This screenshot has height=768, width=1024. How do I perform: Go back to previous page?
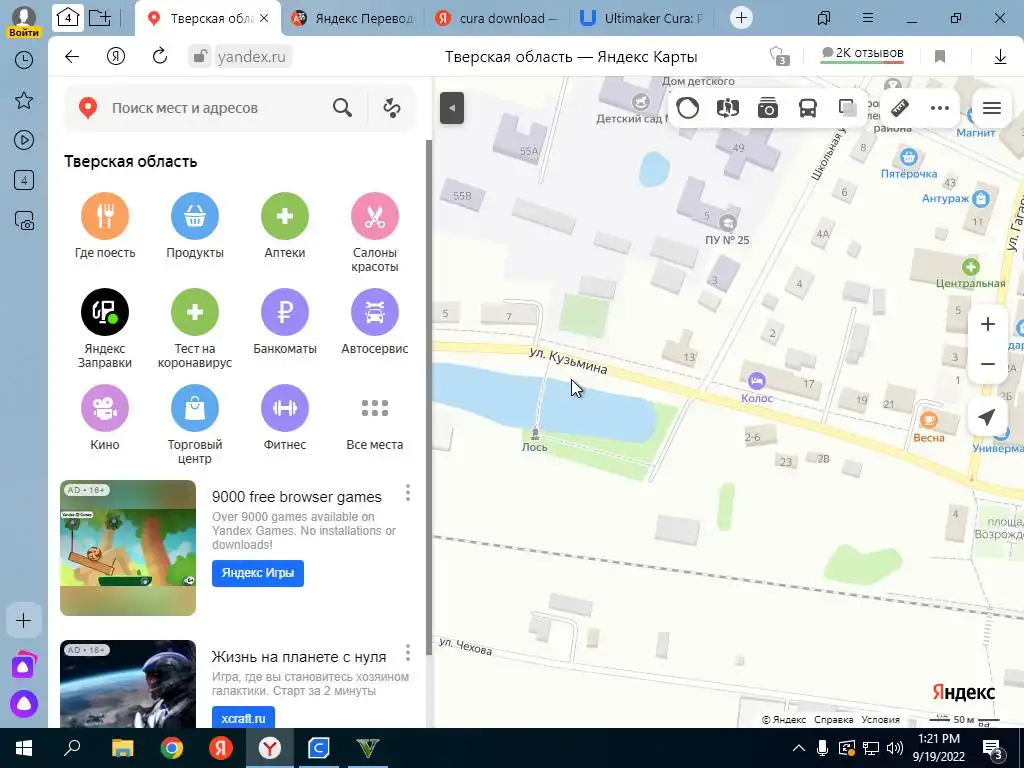[x=72, y=57]
